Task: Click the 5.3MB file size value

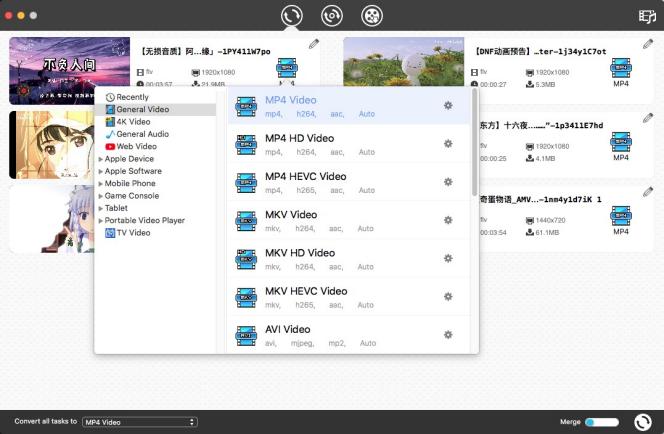Action: (547, 85)
